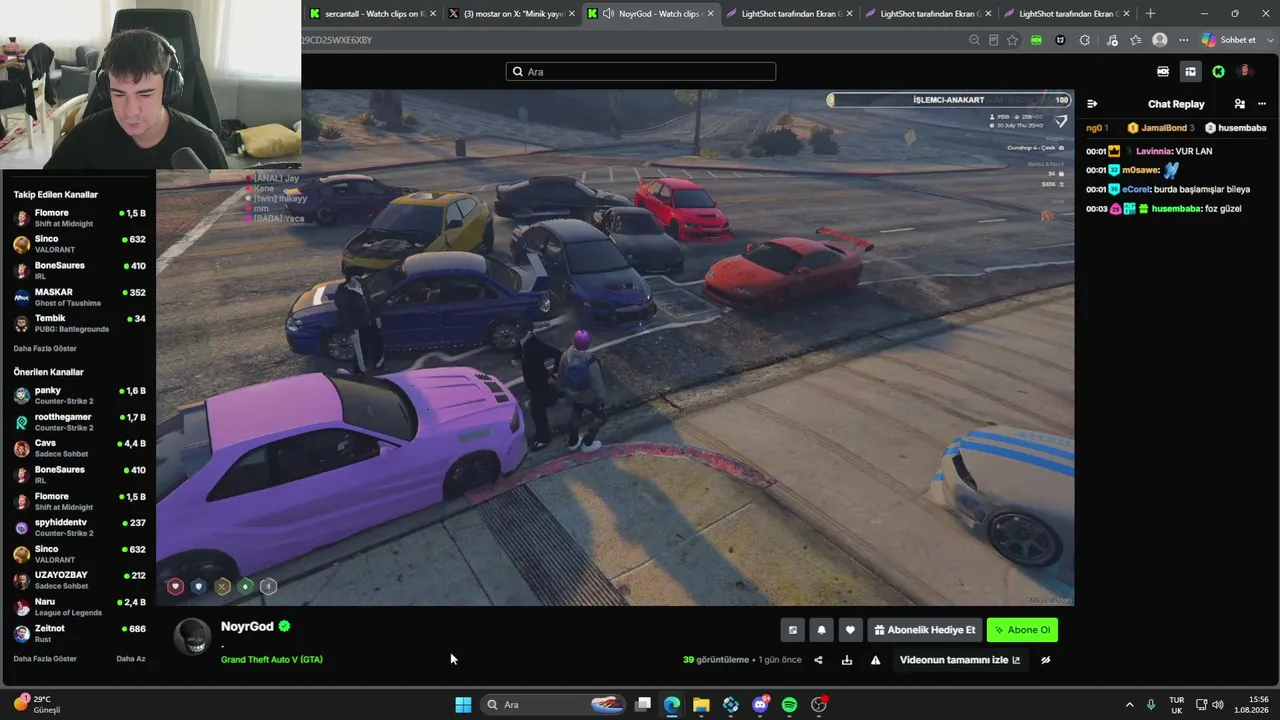Image resolution: width=1280 pixels, height=720 pixels.
Task: Open the Grand Theft Auto V (GTA) category link
Action: [x=272, y=659]
